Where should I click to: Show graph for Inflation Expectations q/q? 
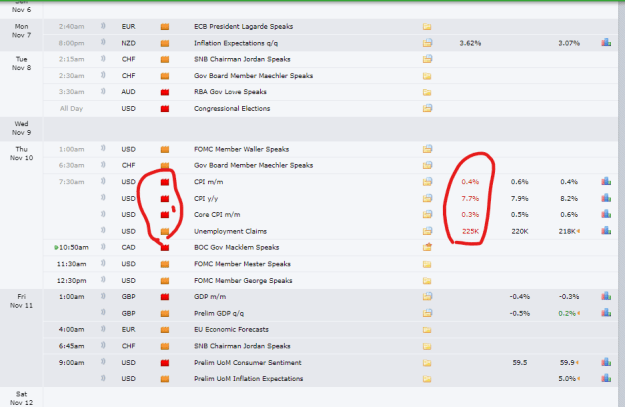tap(606, 42)
